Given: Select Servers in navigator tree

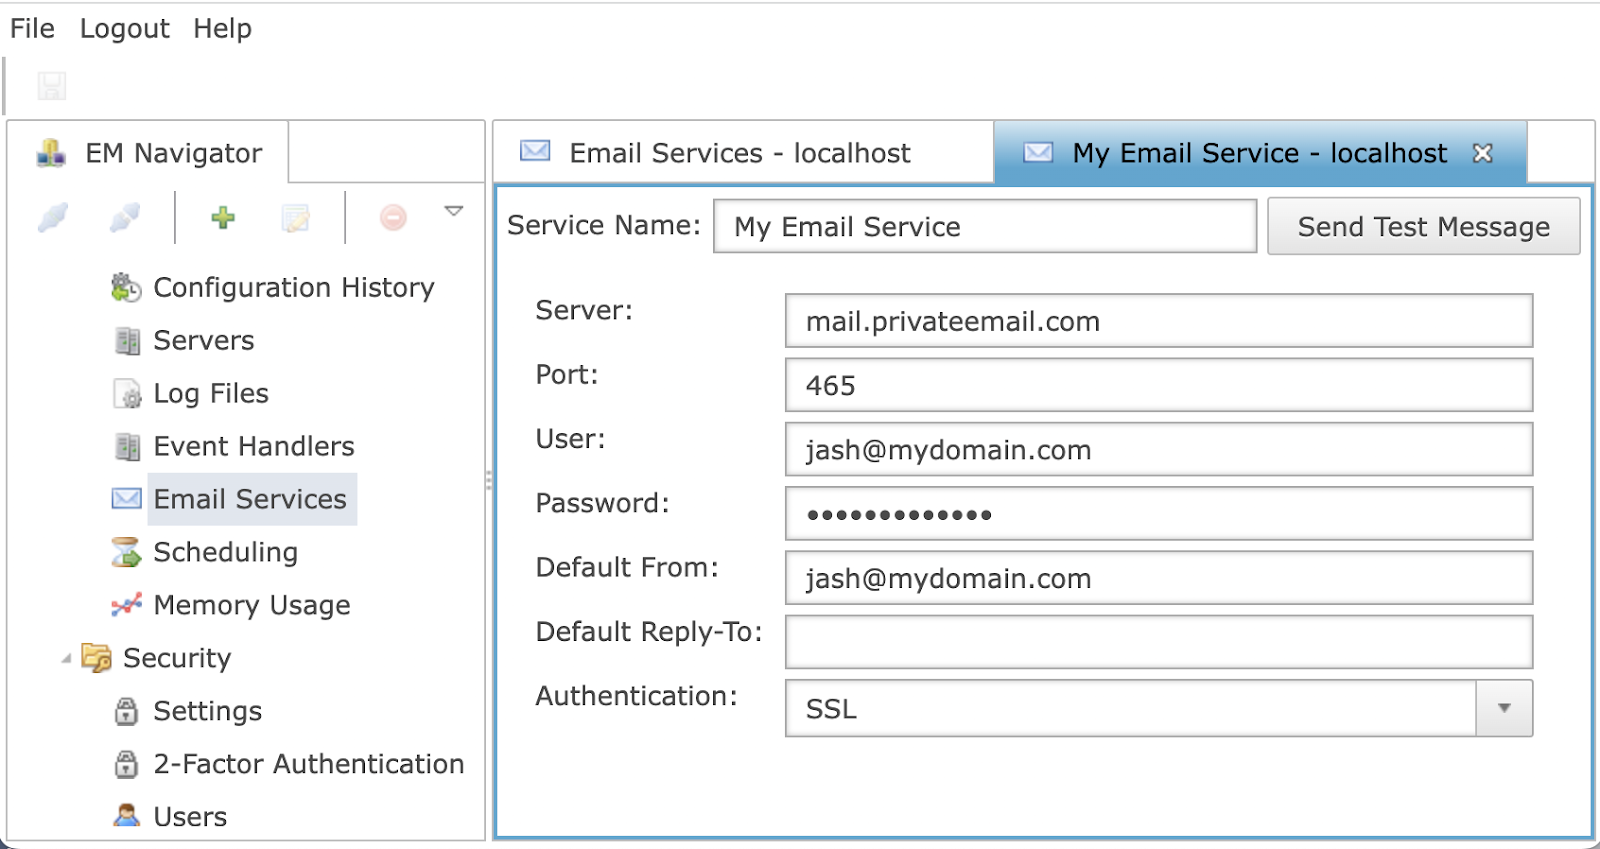Looking at the screenshot, I should coord(204,341).
